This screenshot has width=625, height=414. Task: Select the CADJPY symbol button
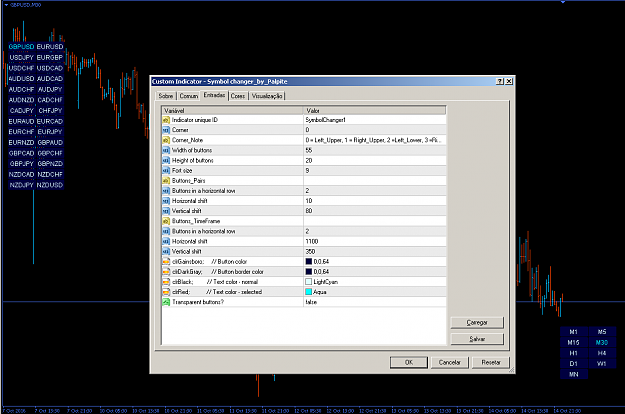[x=22, y=110]
